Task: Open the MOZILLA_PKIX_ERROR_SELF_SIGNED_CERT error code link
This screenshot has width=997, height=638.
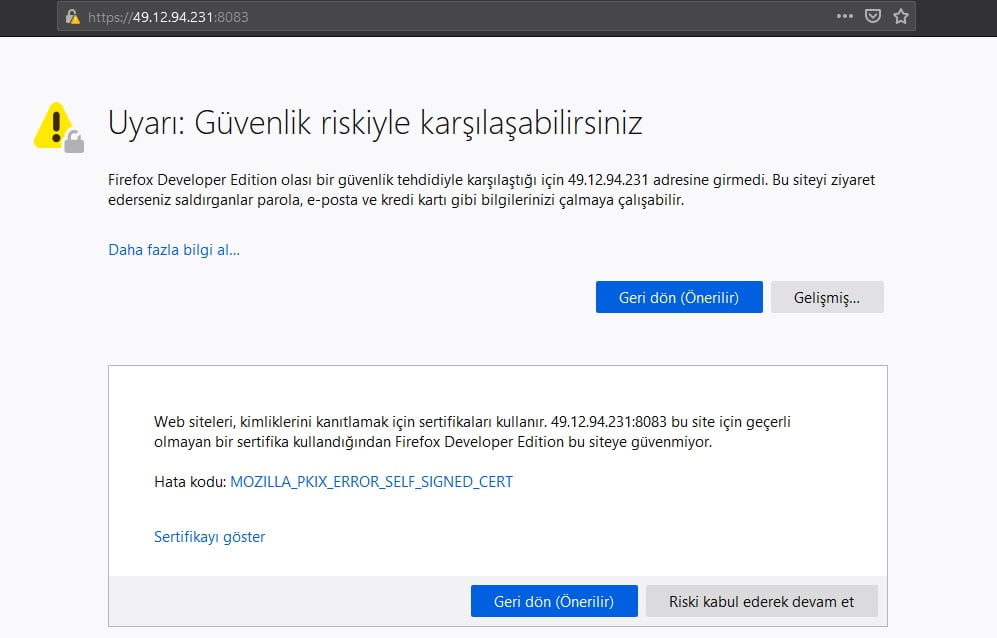Action: [371, 482]
